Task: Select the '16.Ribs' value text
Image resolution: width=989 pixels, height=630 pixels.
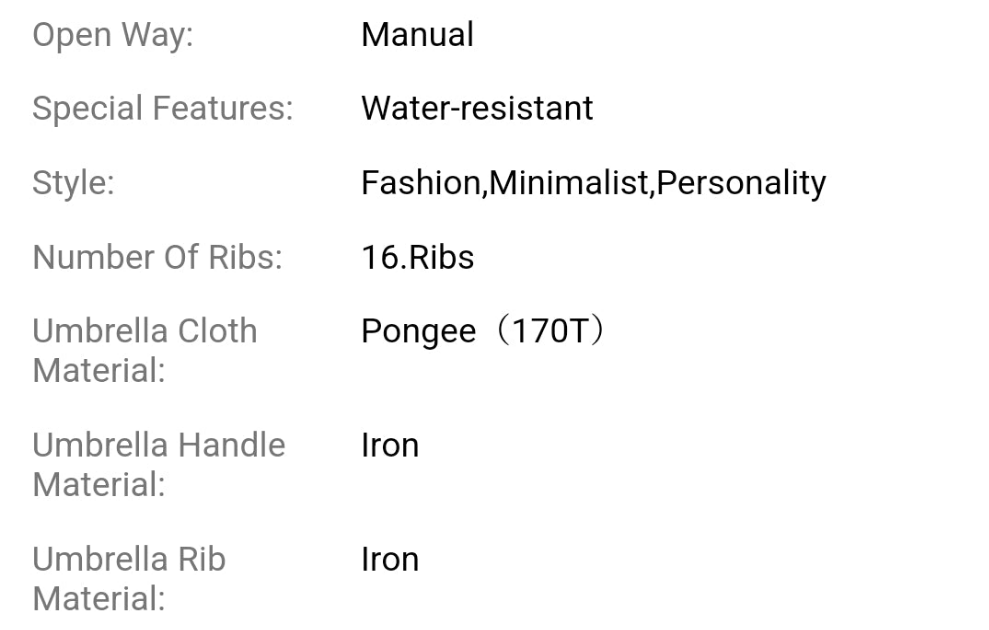Action: point(417,258)
